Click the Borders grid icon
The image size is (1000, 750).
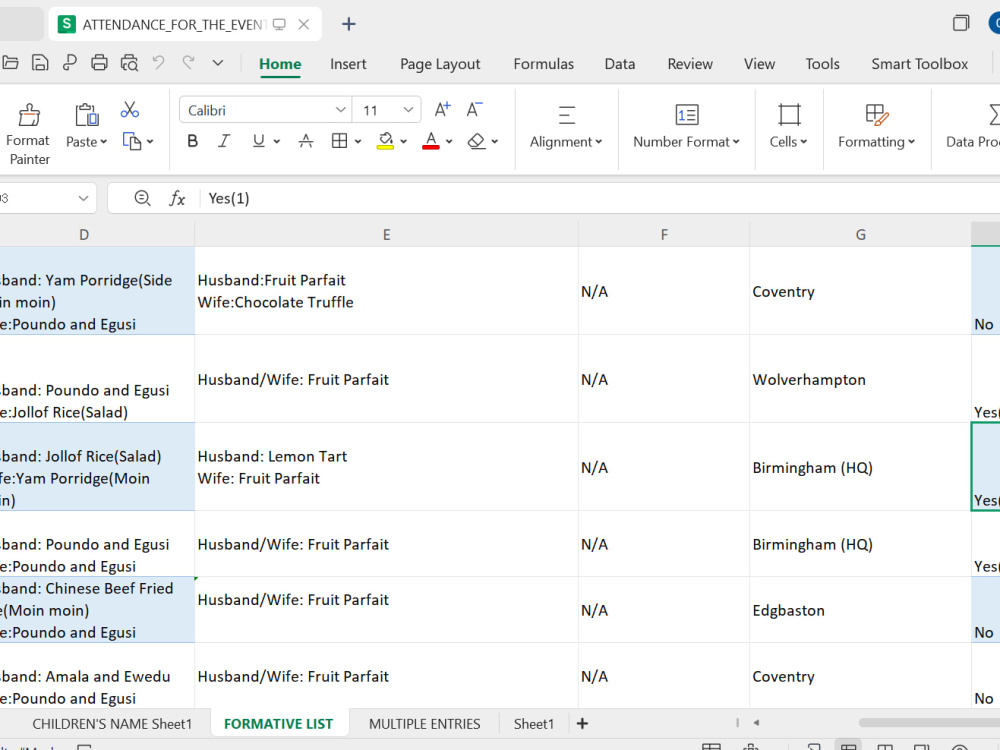(339, 141)
